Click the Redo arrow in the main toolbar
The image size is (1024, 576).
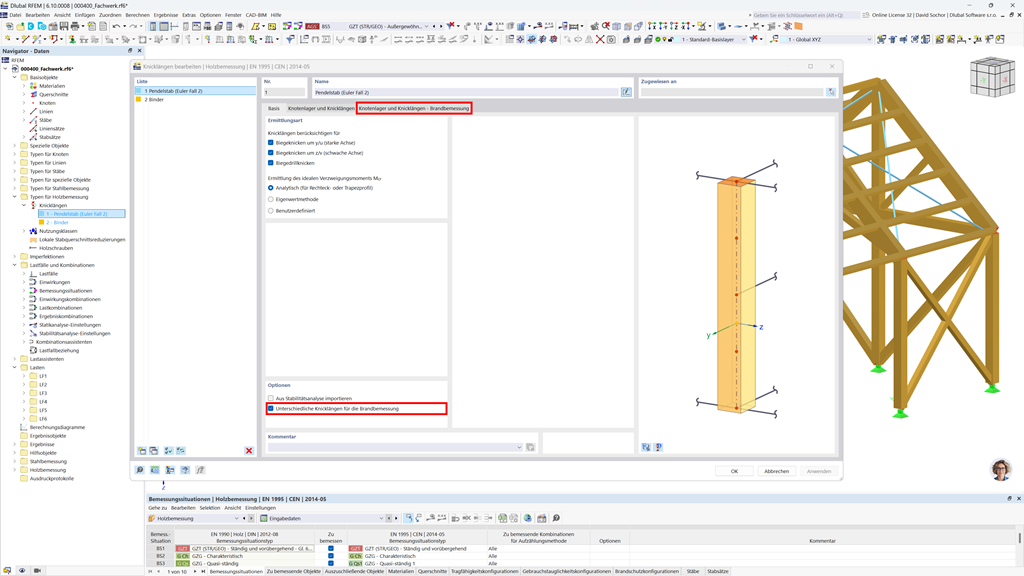pos(133,26)
